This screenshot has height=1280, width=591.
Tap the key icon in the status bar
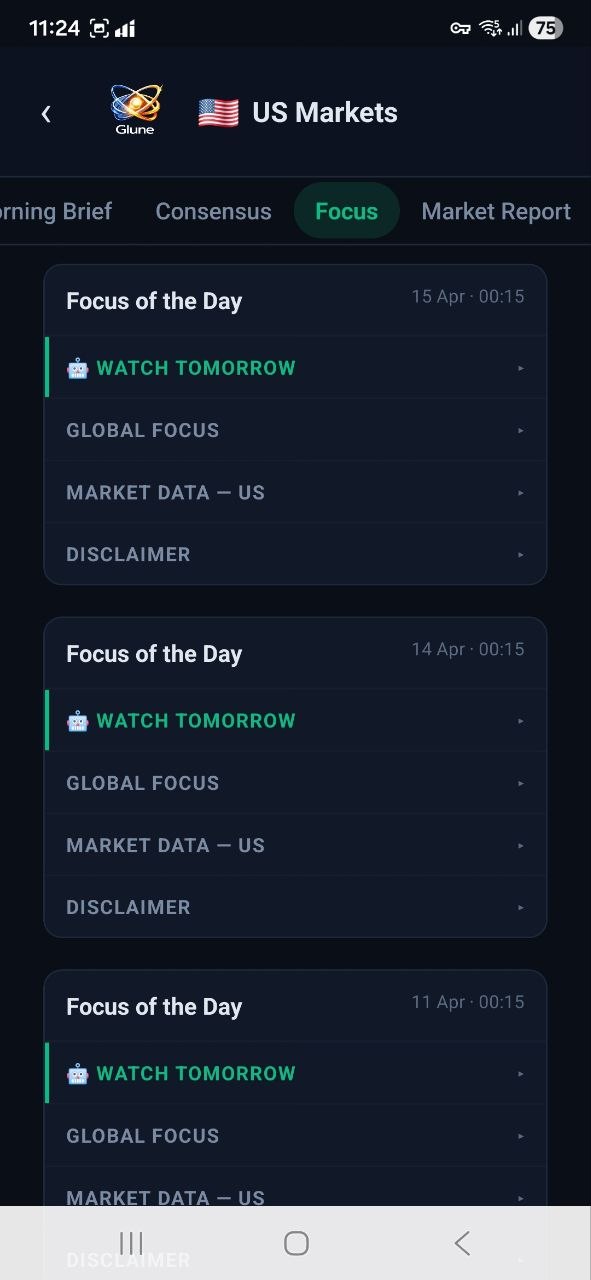[x=460, y=27]
